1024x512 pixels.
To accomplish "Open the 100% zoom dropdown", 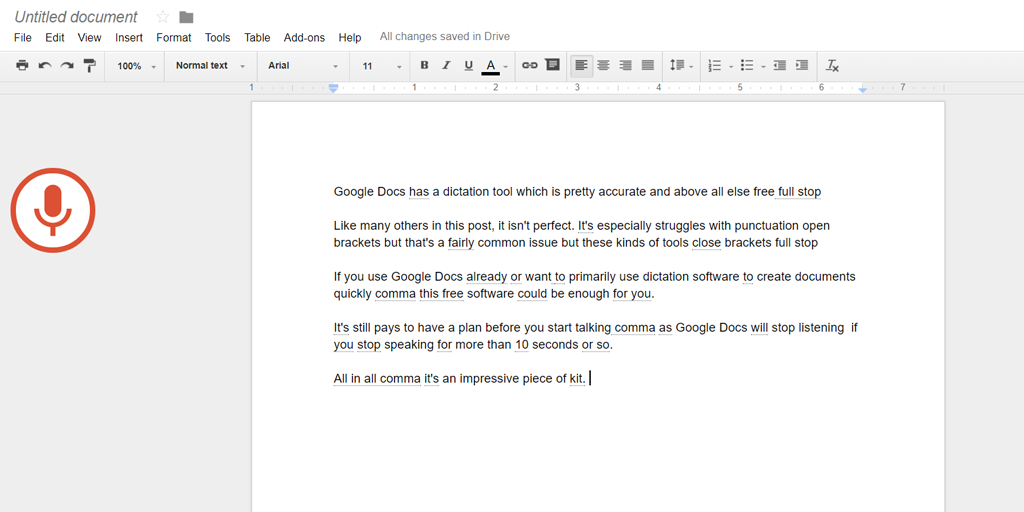I will [x=136, y=66].
